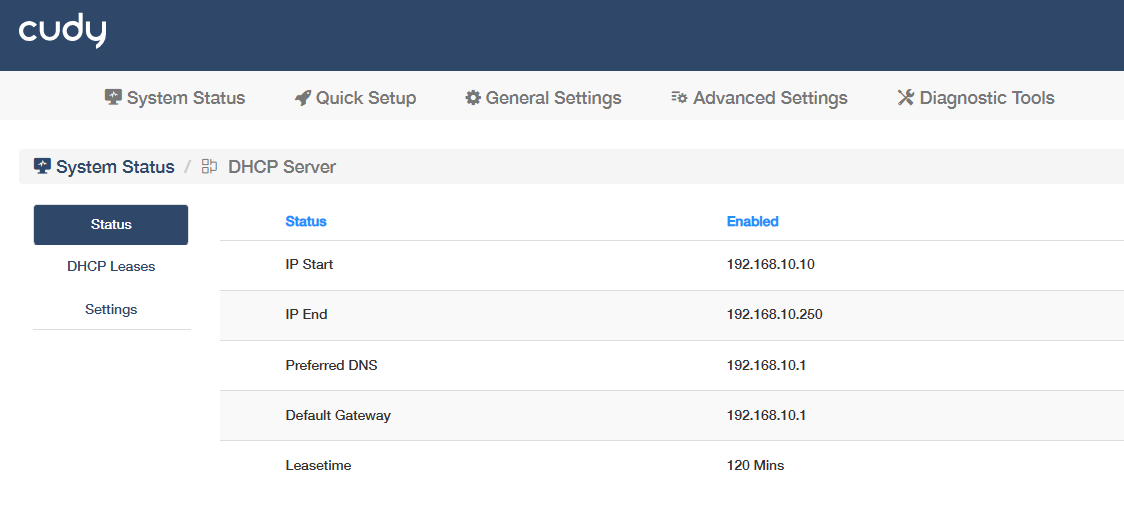Click the wrench icon for Diagnostic Tools
This screenshot has width=1124, height=525.
tap(906, 98)
